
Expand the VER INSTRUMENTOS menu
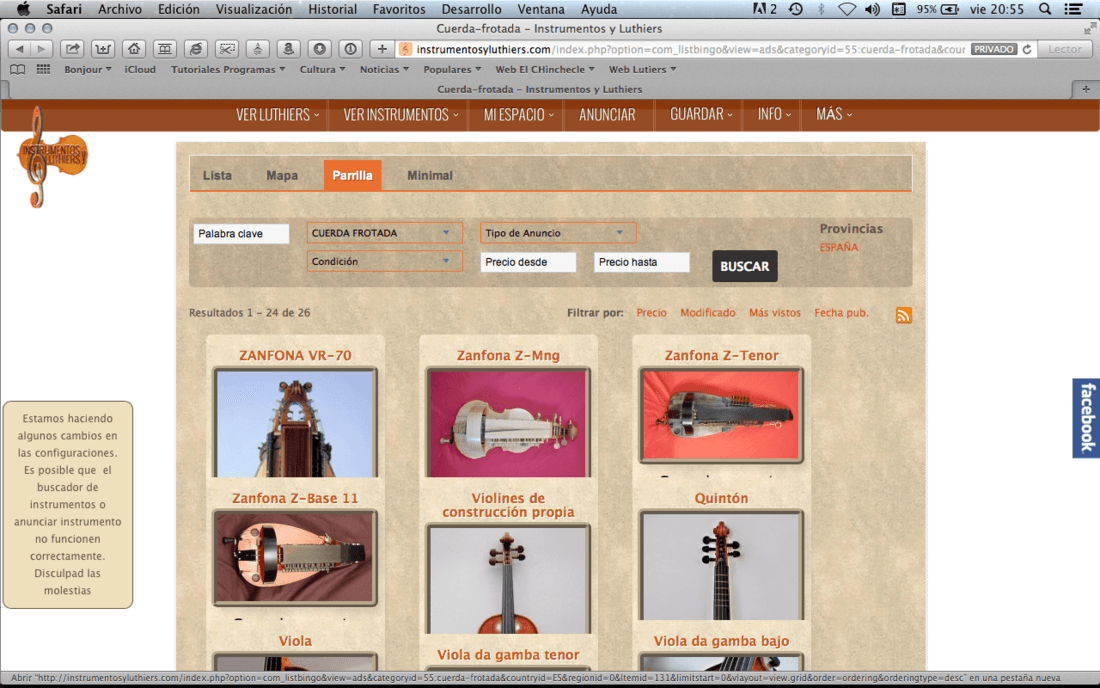pyautogui.click(x=401, y=114)
